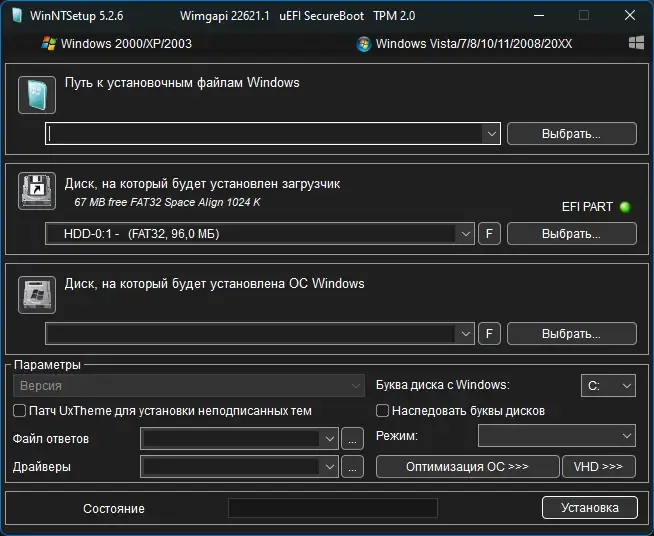
Task: Click the installation files source icon
Action: (37, 95)
